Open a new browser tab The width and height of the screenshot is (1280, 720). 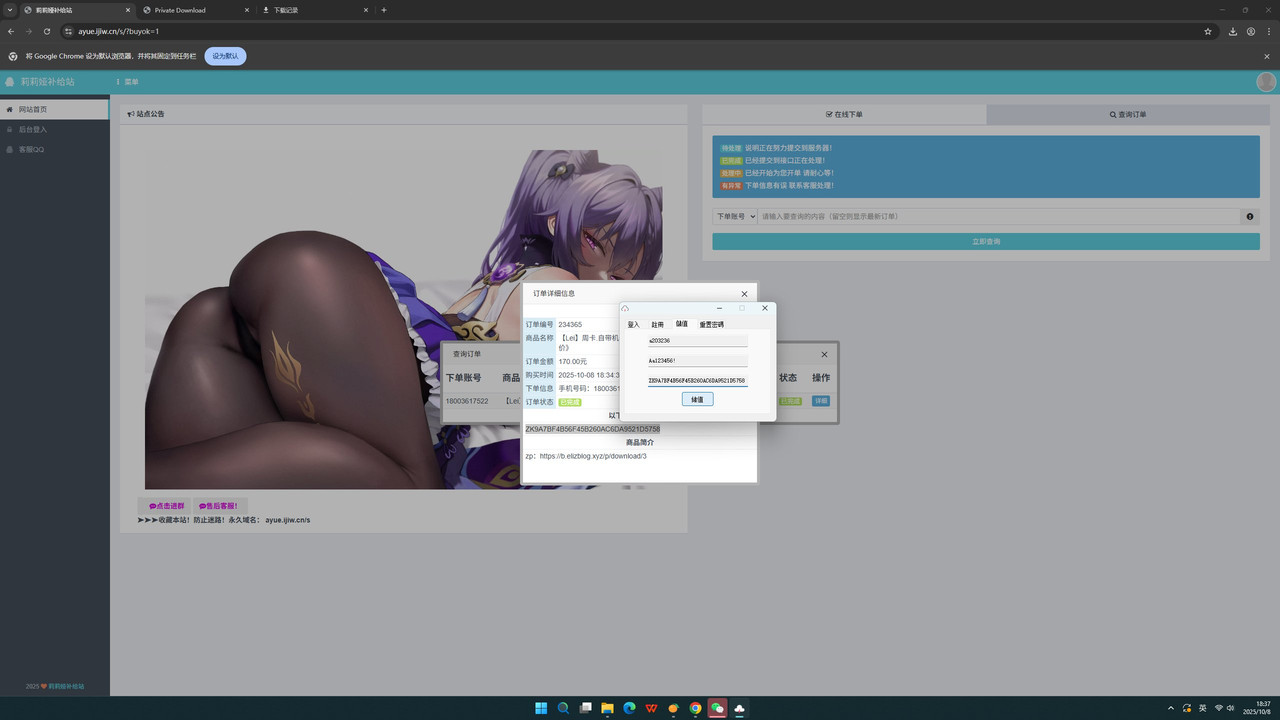(x=384, y=10)
